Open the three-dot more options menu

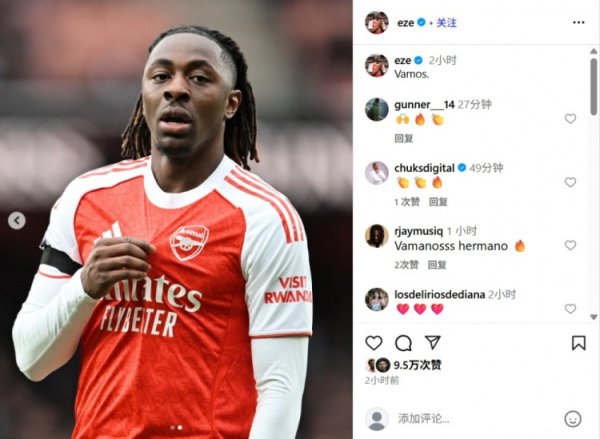pyautogui.click(x=578, y=23)
